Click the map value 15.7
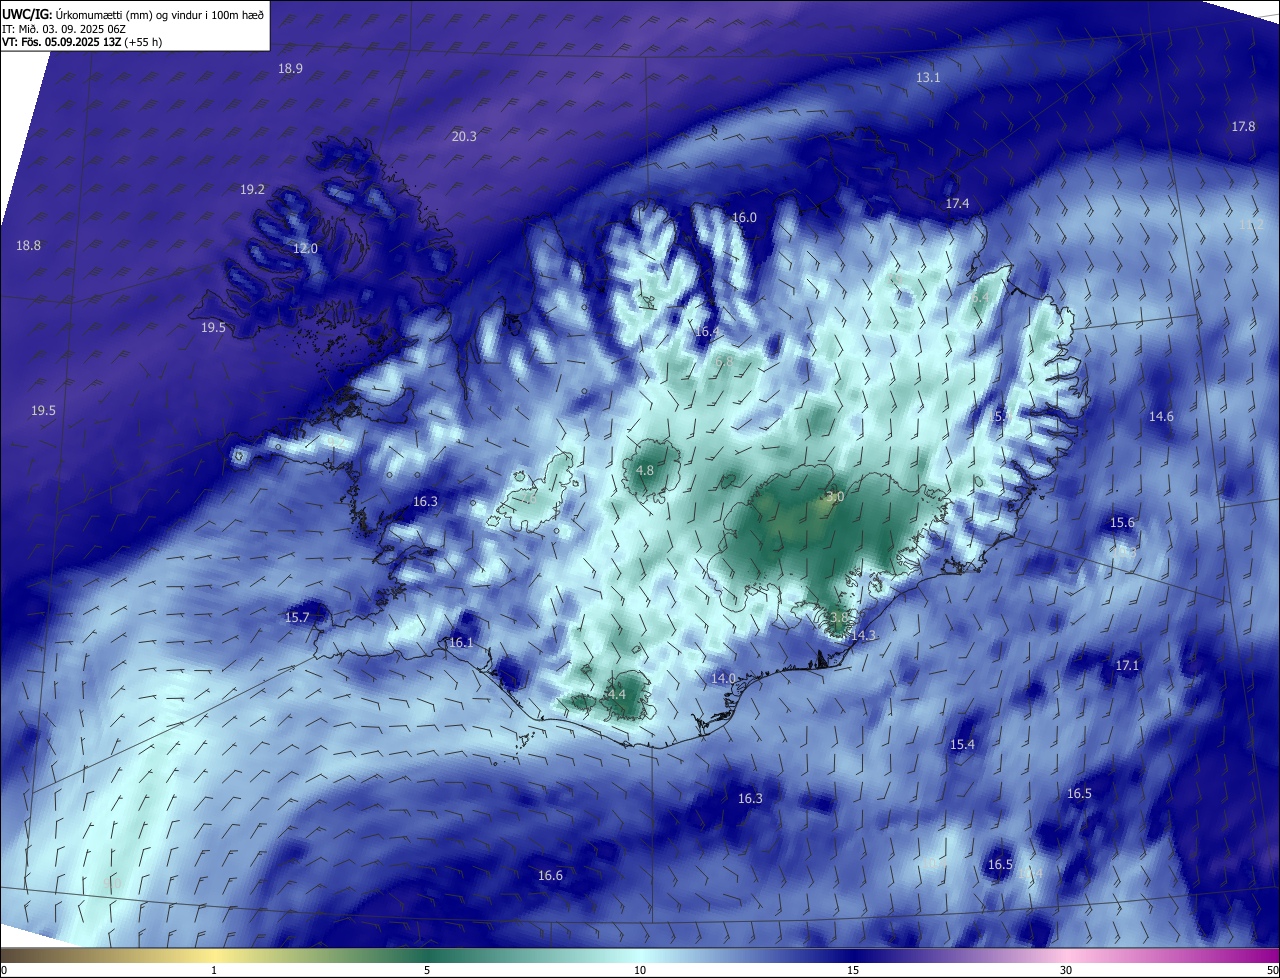This screenshot has height=978, width=1280. [297, 617]
